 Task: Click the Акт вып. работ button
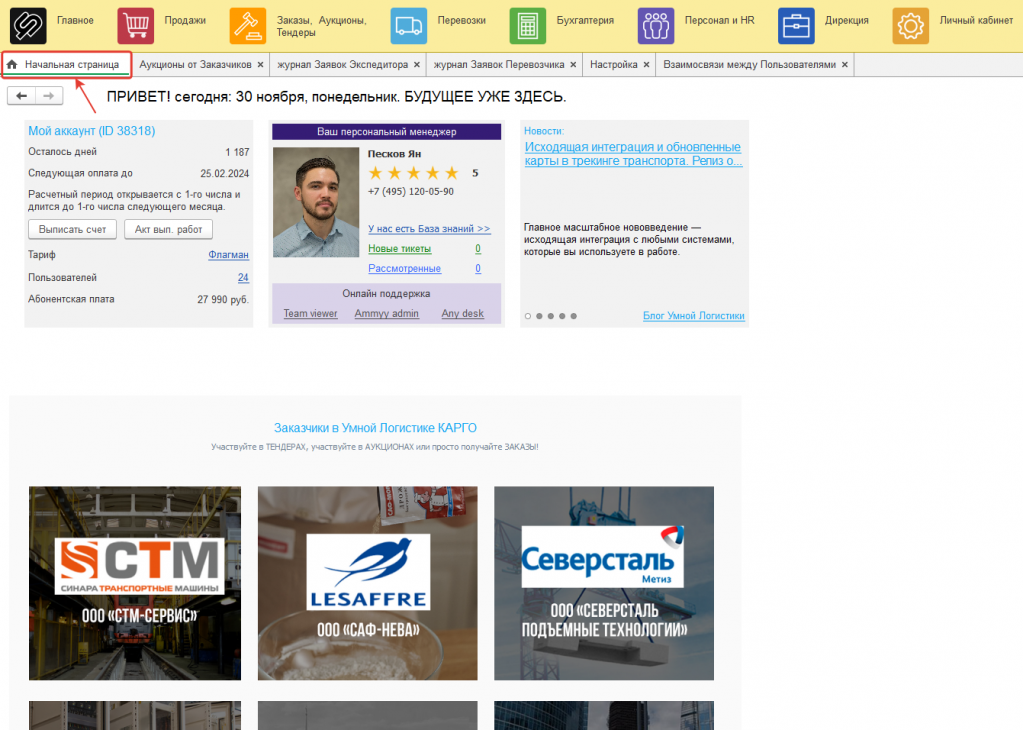pyautogui.click(x=168, y=229)
